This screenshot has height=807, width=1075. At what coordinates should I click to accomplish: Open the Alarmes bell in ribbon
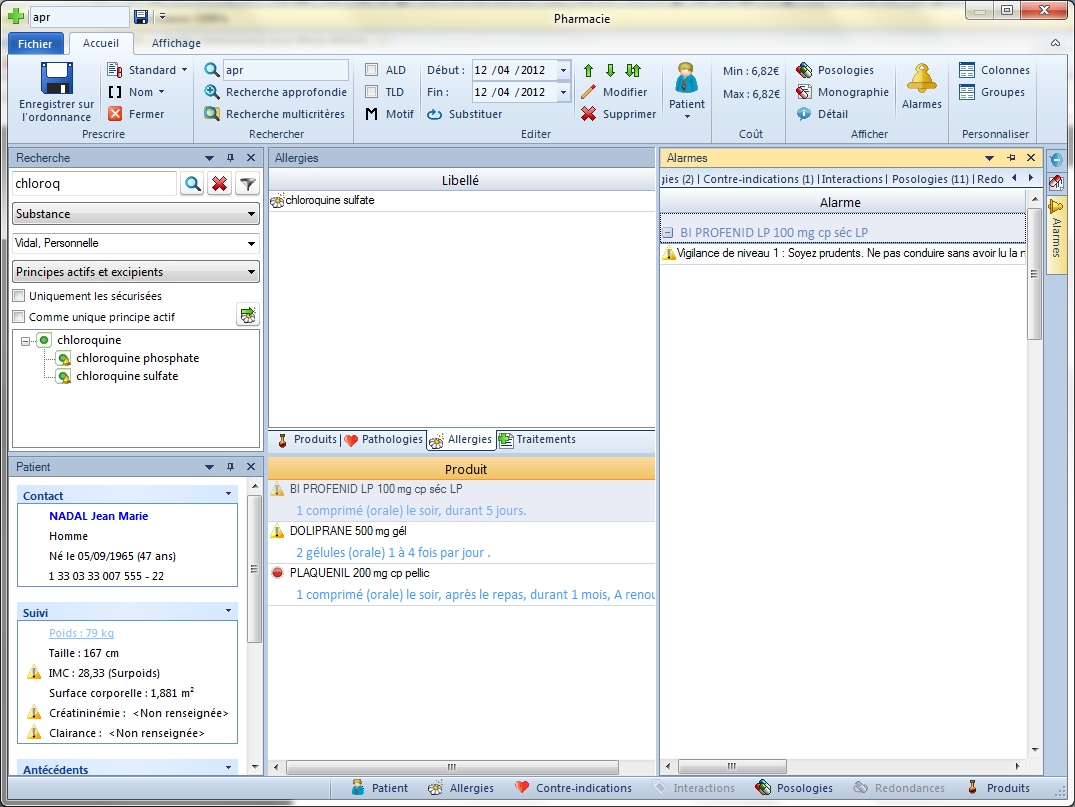point(921,79)
